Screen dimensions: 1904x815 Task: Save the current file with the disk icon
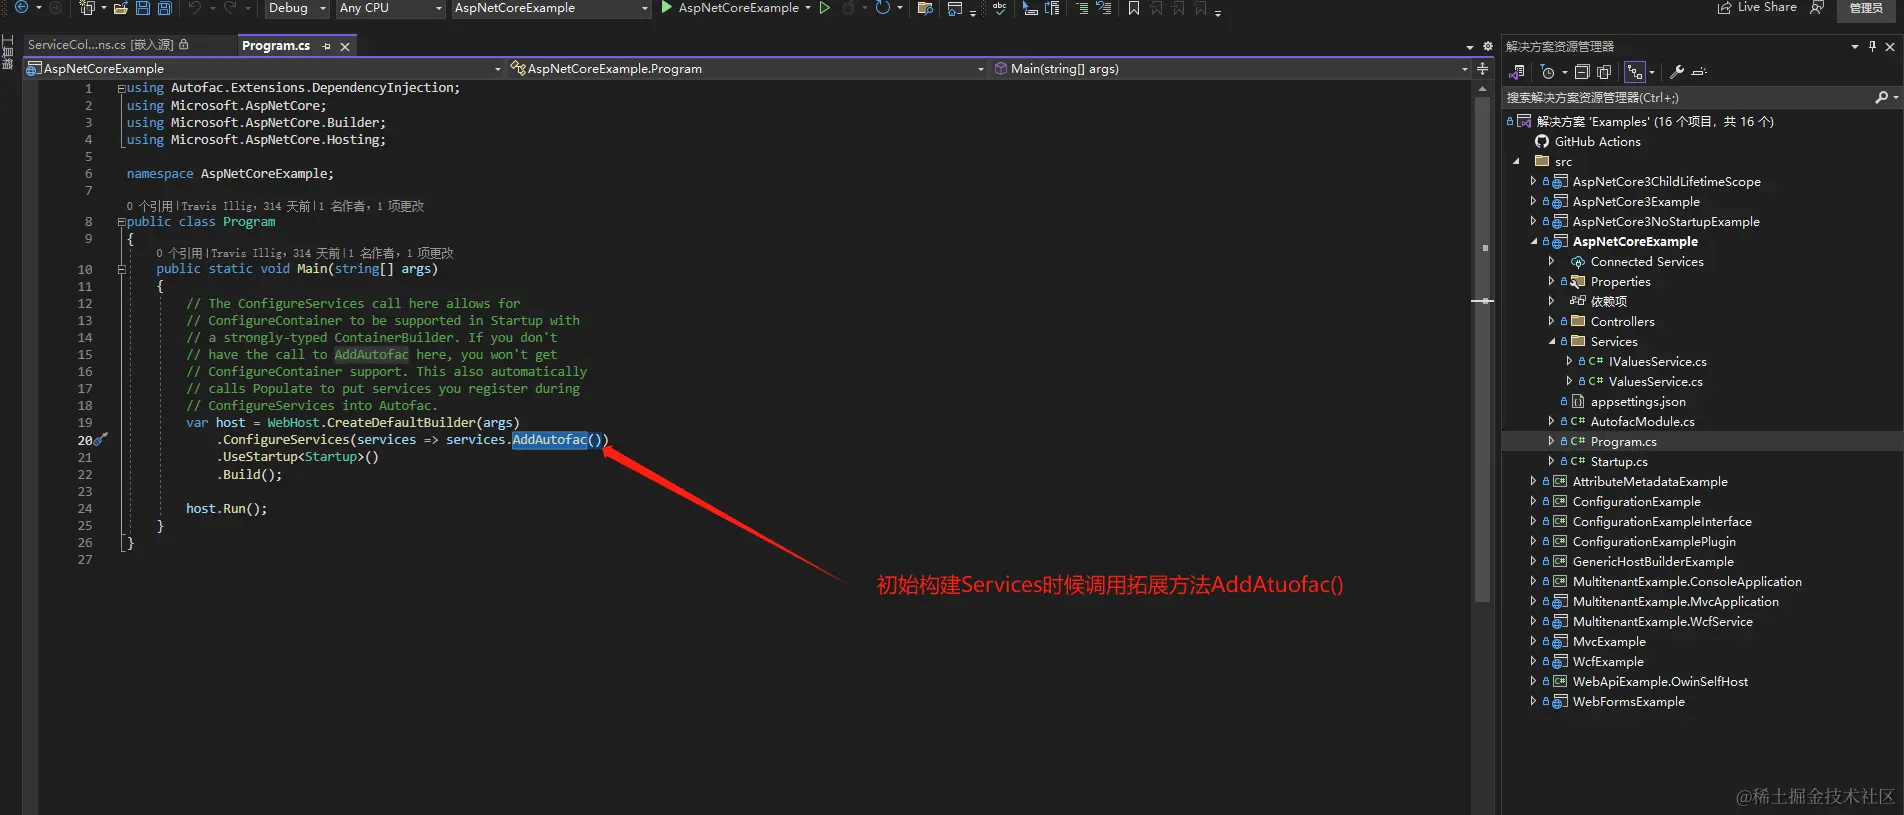coord(142,8)
